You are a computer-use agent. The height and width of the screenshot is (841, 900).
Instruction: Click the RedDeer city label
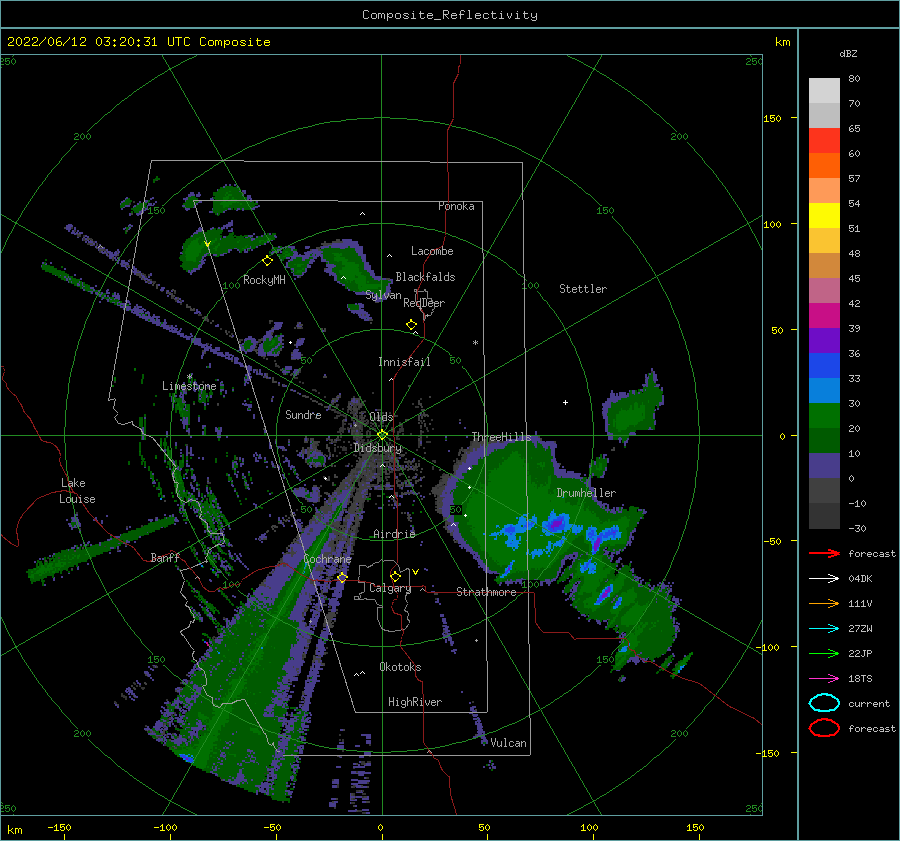(424, 303)
